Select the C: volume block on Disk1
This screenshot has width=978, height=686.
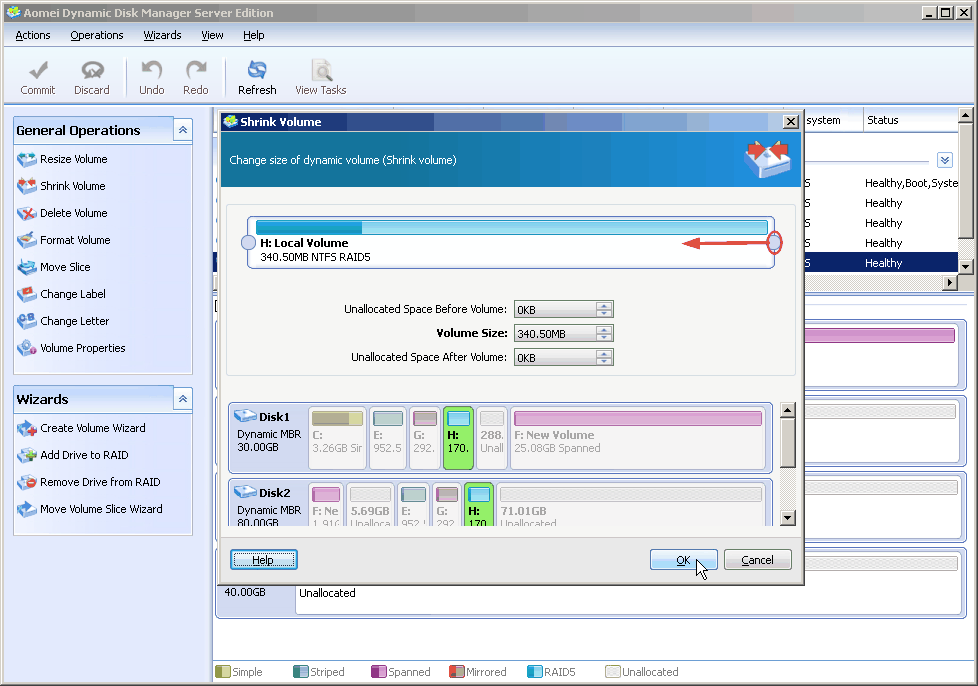pyautogui.click(x=337, y=438)
